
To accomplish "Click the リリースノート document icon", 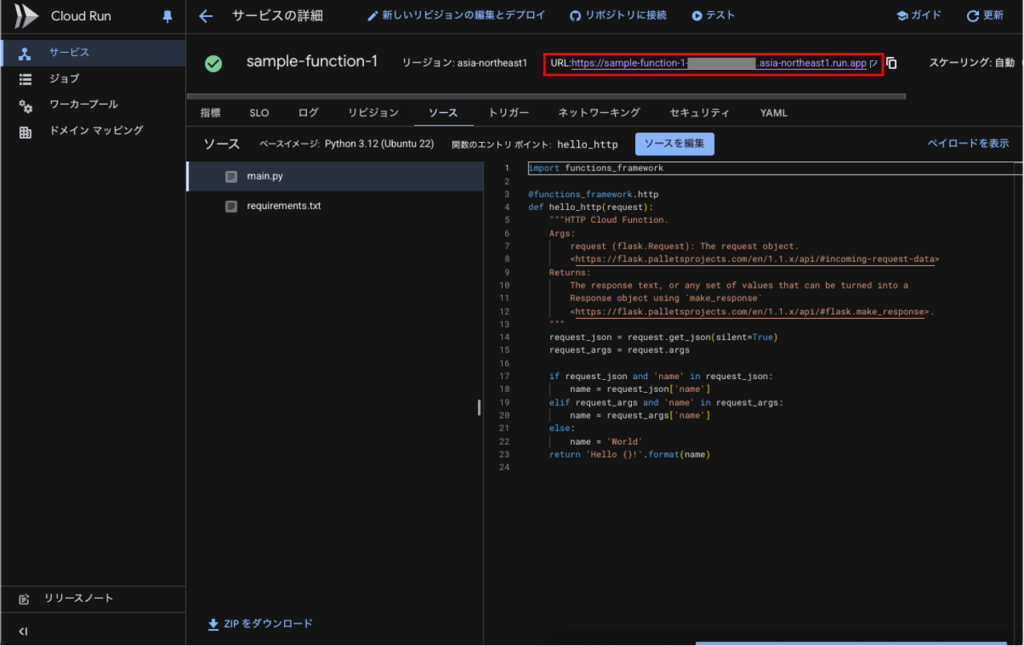I will [24, 599].
